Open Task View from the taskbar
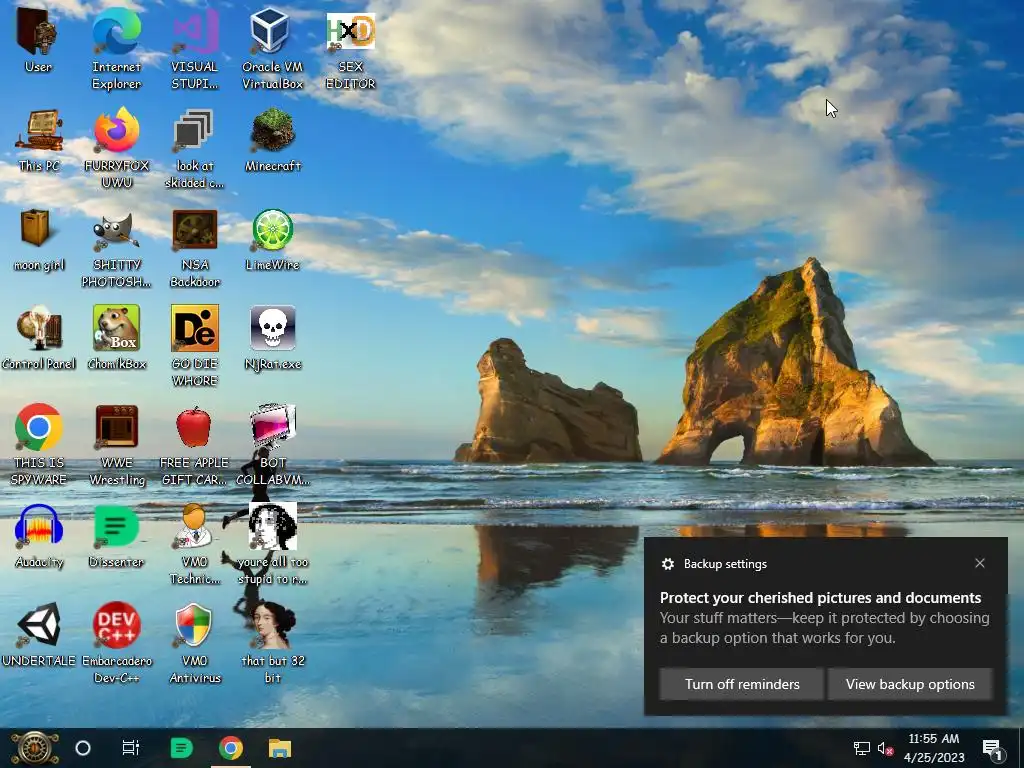1024x768 pixels. tap(131, 748)
